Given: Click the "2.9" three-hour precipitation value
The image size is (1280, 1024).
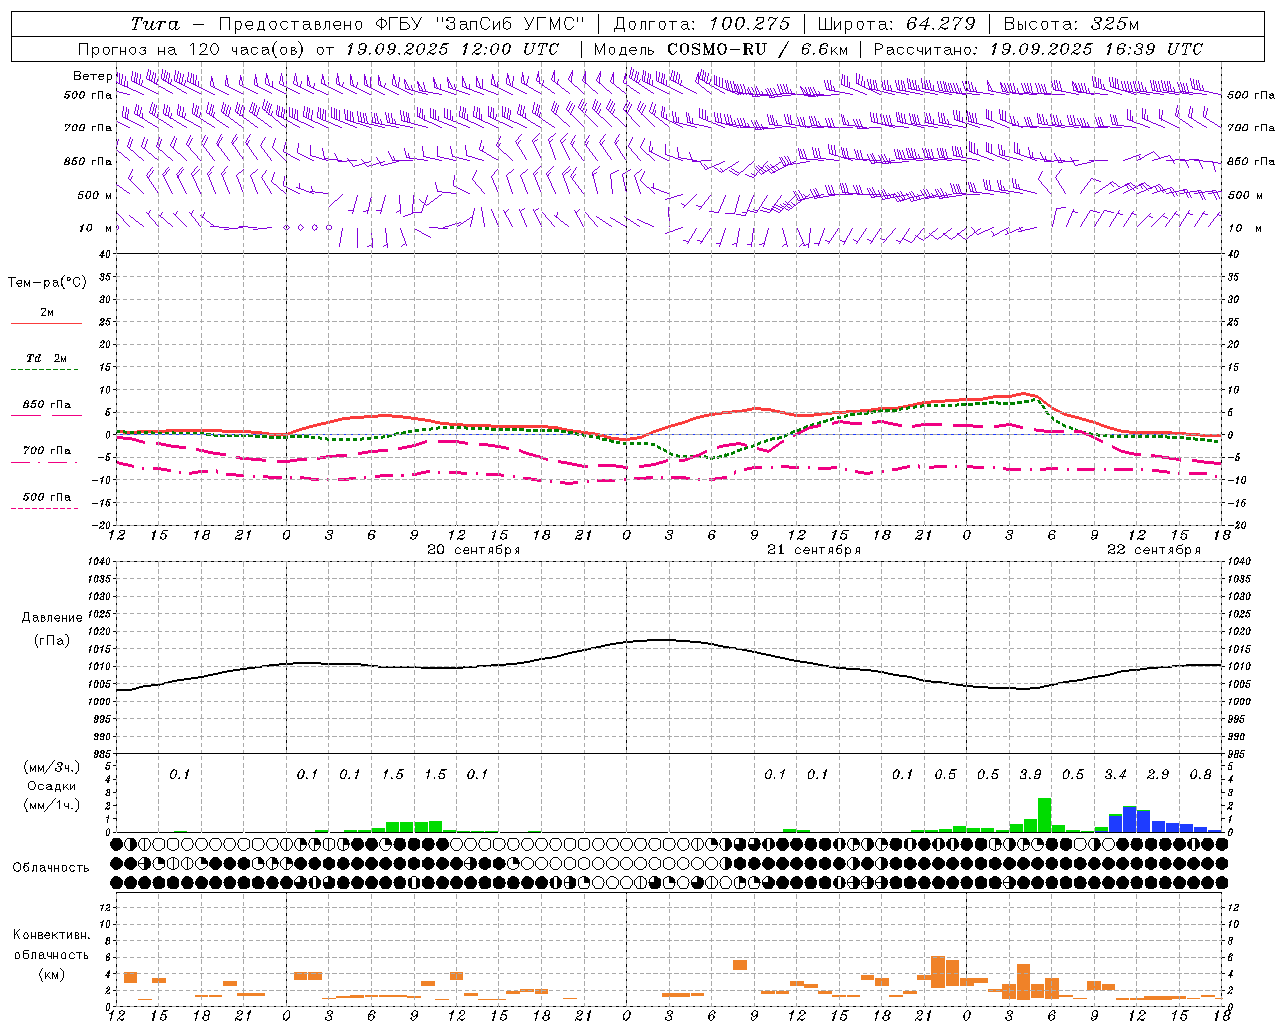Looking at the screenshot, I should 1158,775.
